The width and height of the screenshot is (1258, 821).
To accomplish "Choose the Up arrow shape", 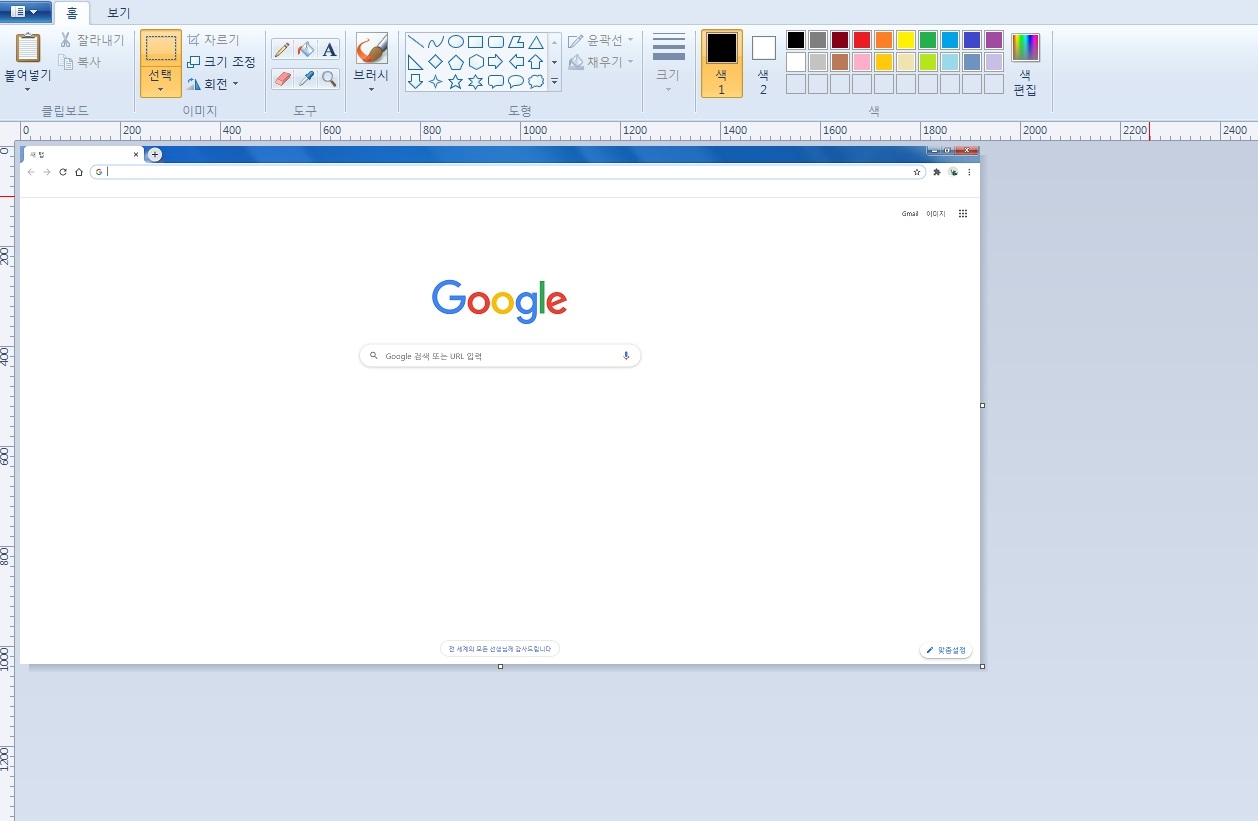I will coord(536,62).
